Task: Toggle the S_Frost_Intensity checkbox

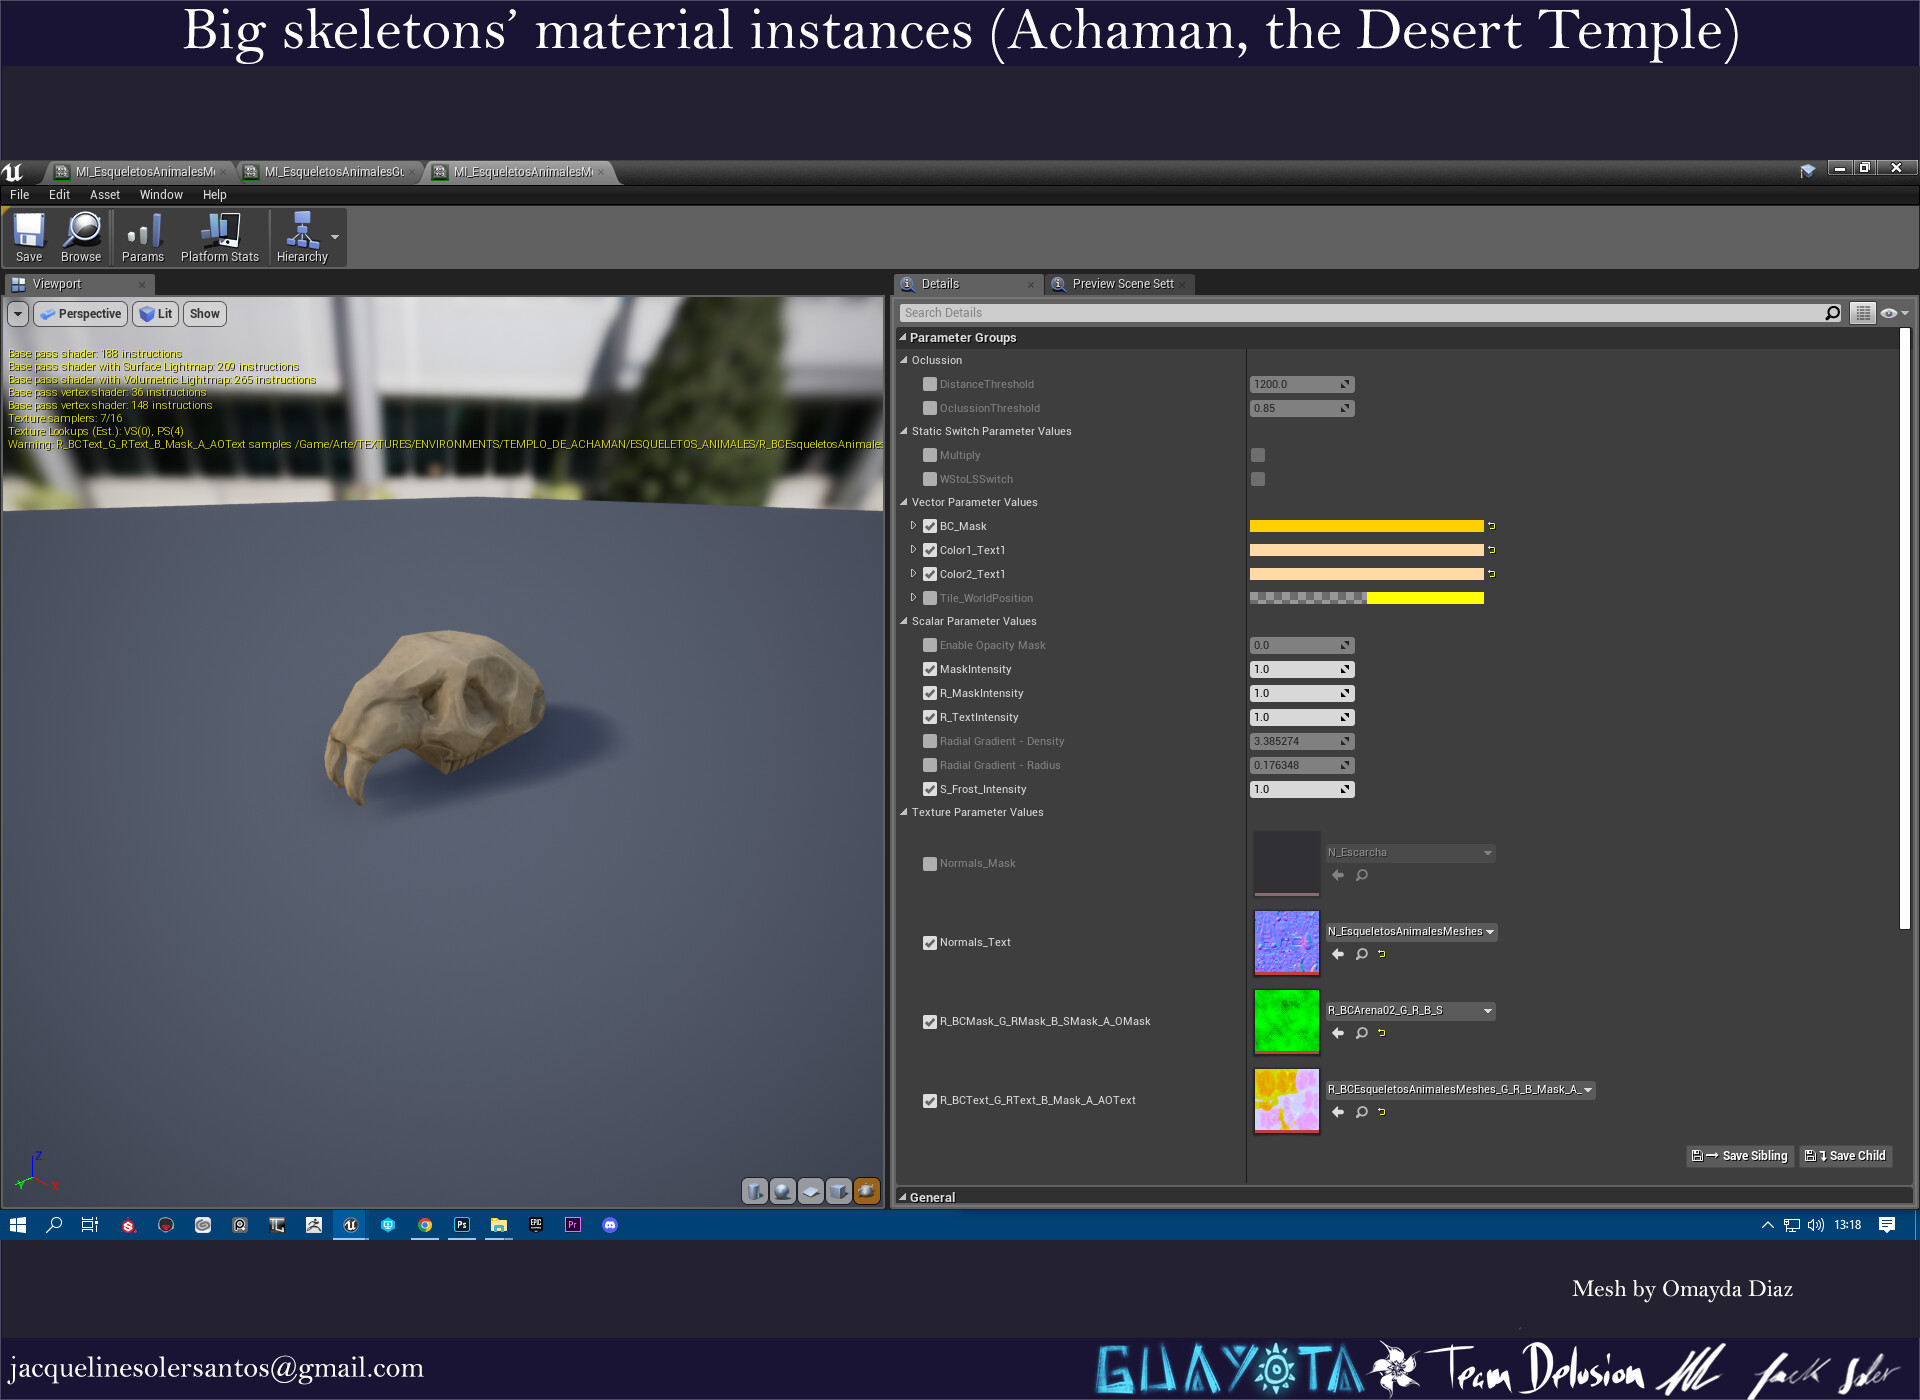Action: point(930,789)
